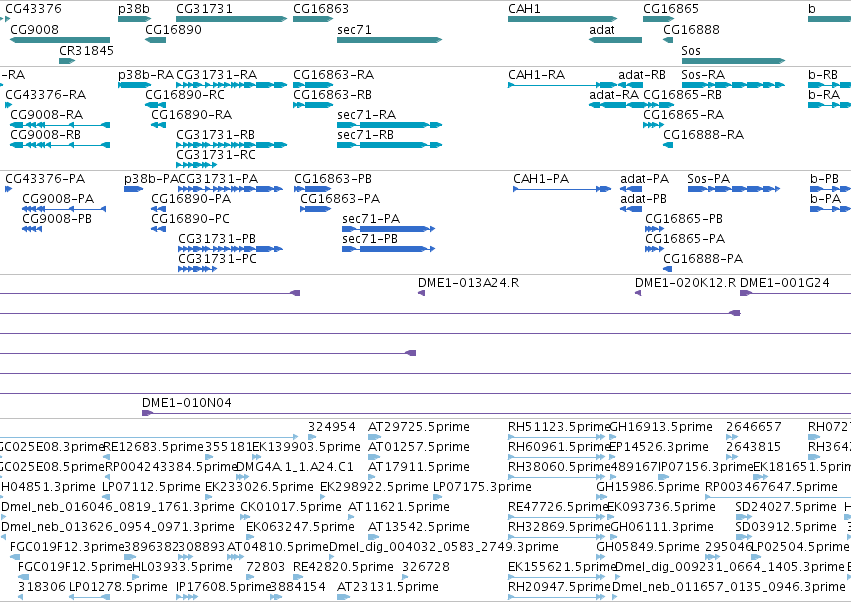Open the CG16863 gene label
This screenshot has height=602, width=851.
pos(321,9)
